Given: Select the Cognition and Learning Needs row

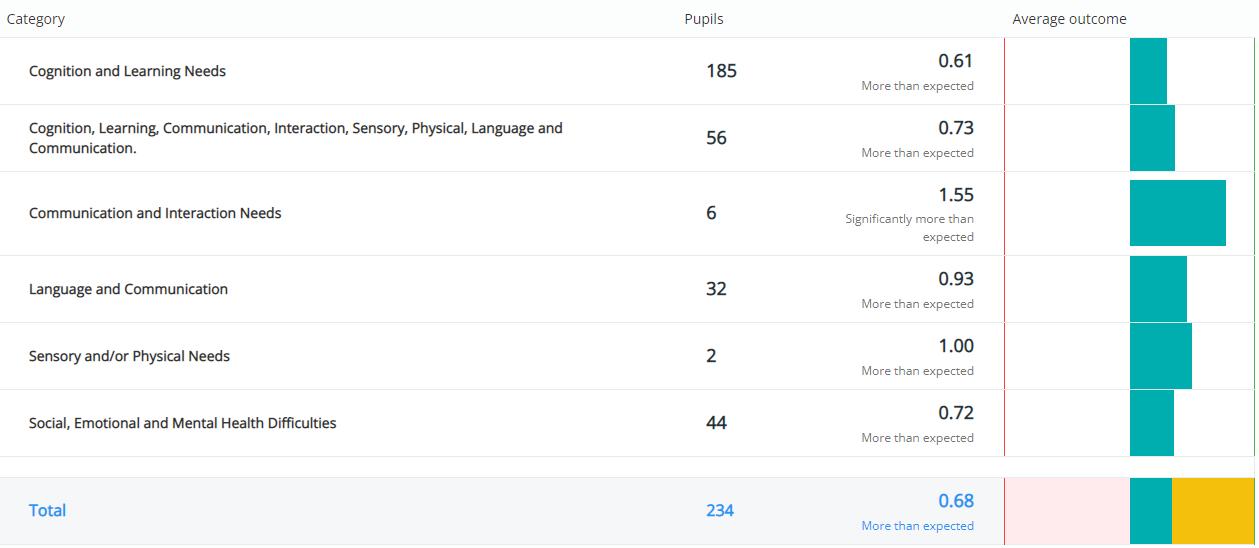Looking at the screenshot, I should pos(127,71).
